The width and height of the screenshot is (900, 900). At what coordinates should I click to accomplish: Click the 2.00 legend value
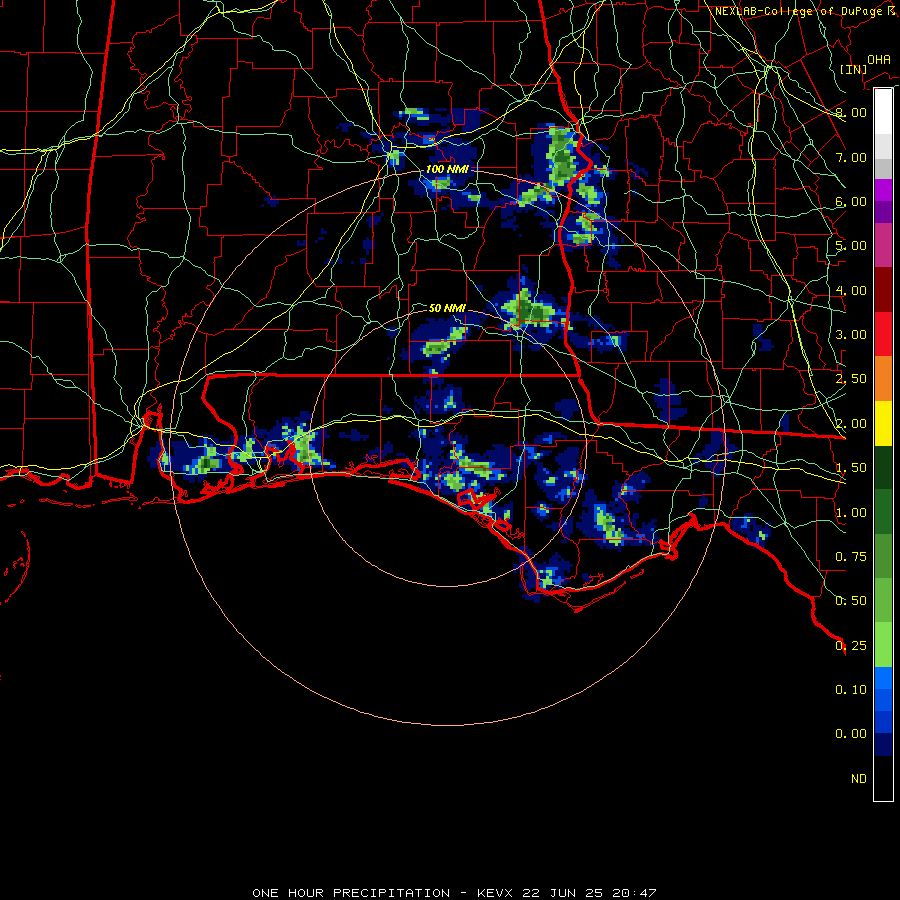(851, 424)
